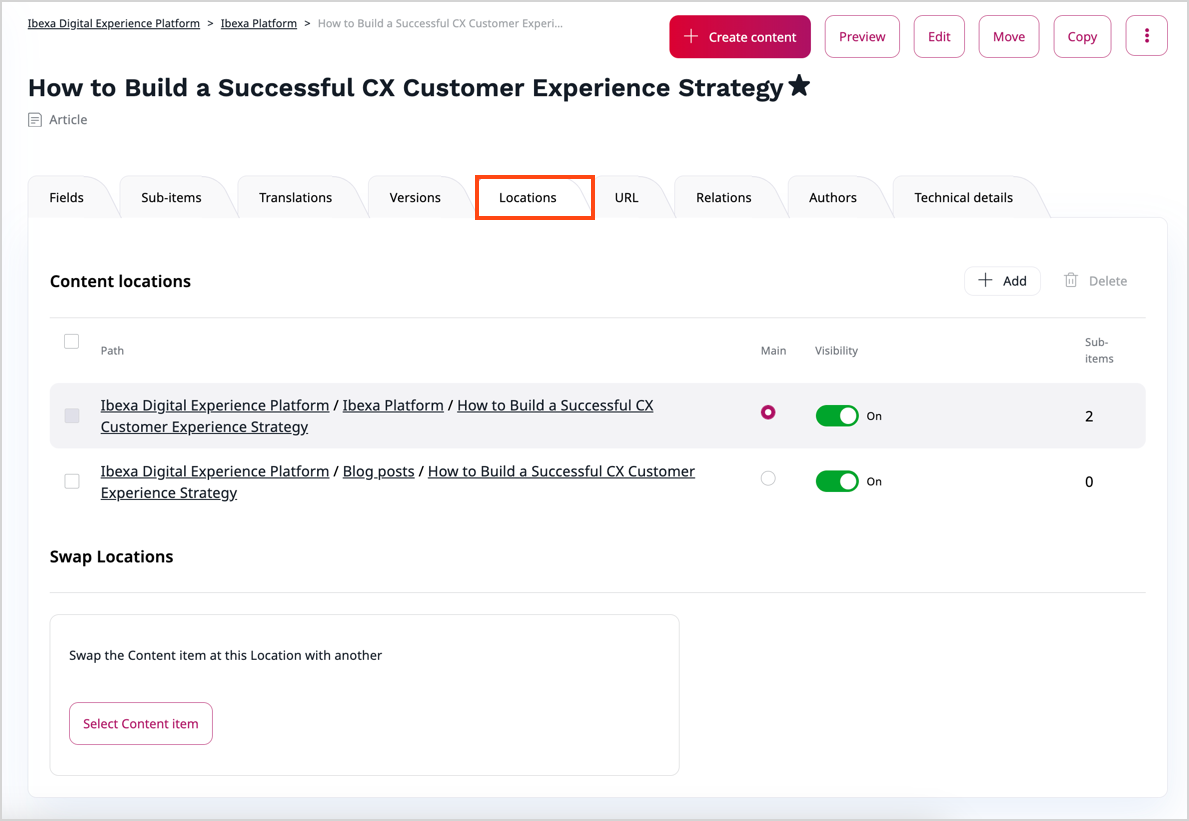Viewport: 1189px width, 821px height.
Task: Click Select Content item button
Action: 141,723
